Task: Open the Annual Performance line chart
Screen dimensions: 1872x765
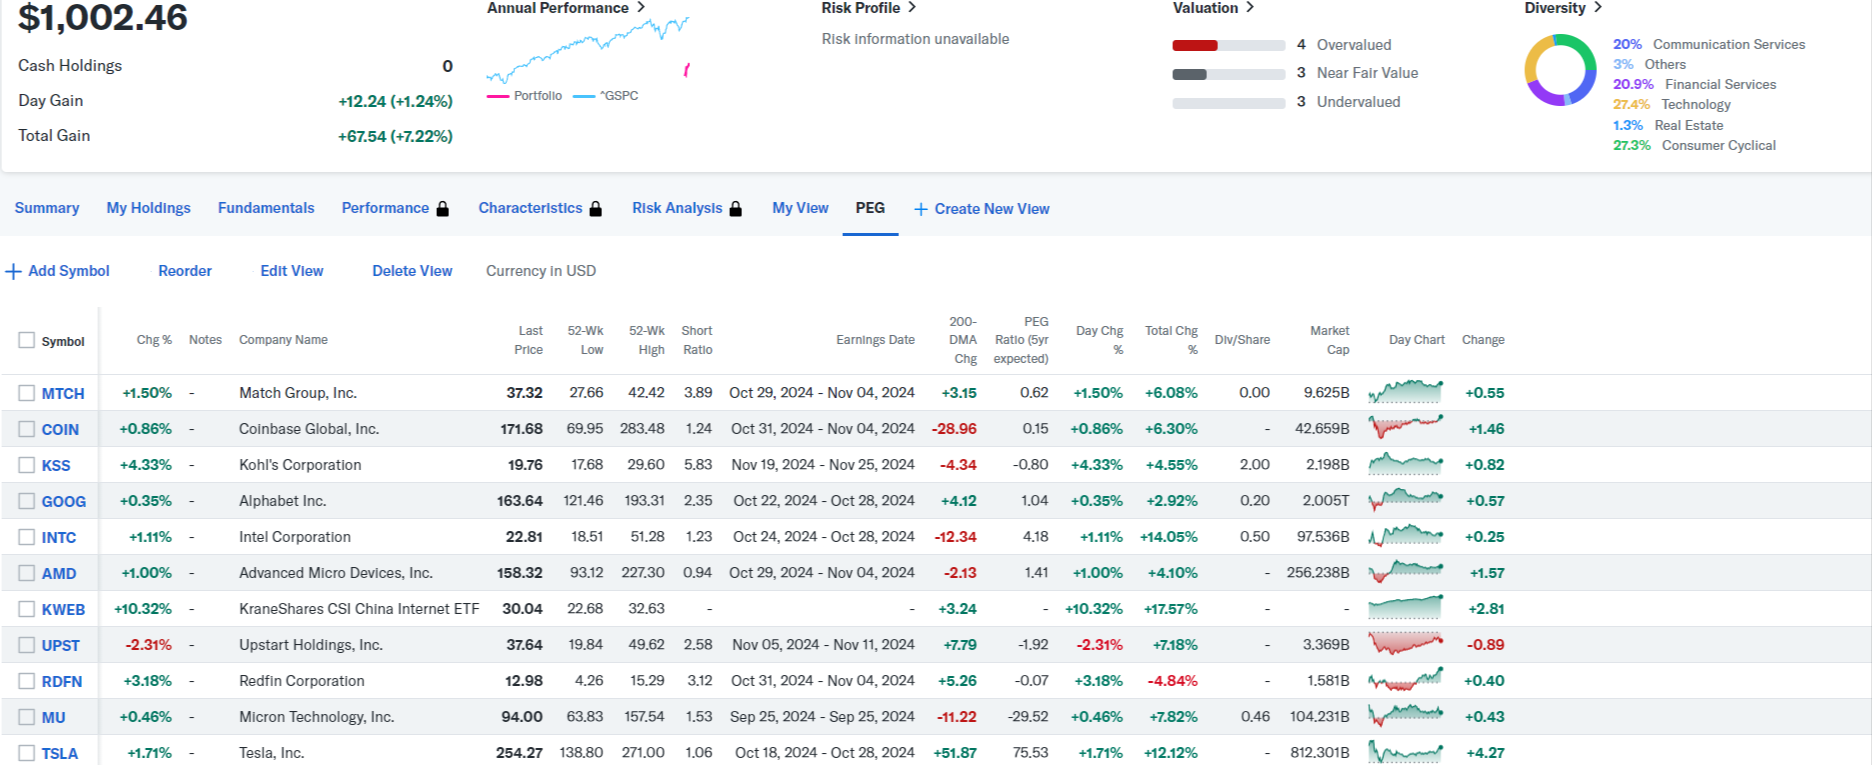Action: [588, 50]
